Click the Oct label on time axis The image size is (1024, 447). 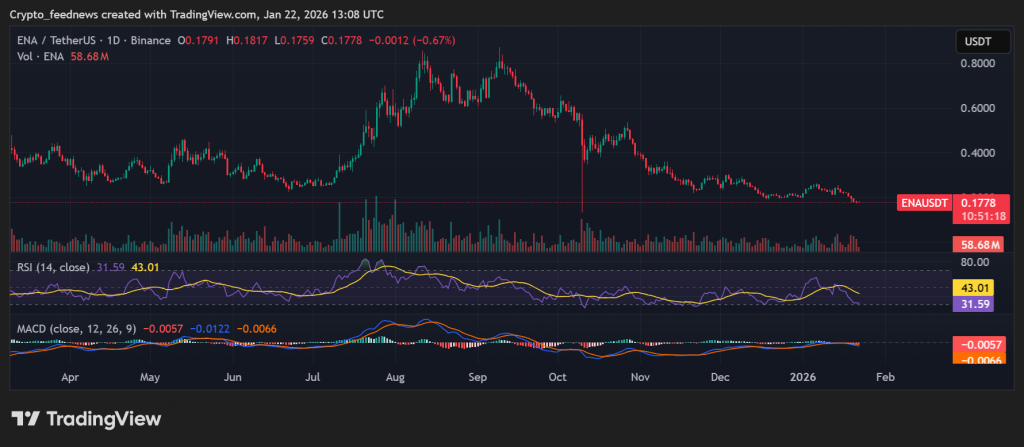click(559, 379)
